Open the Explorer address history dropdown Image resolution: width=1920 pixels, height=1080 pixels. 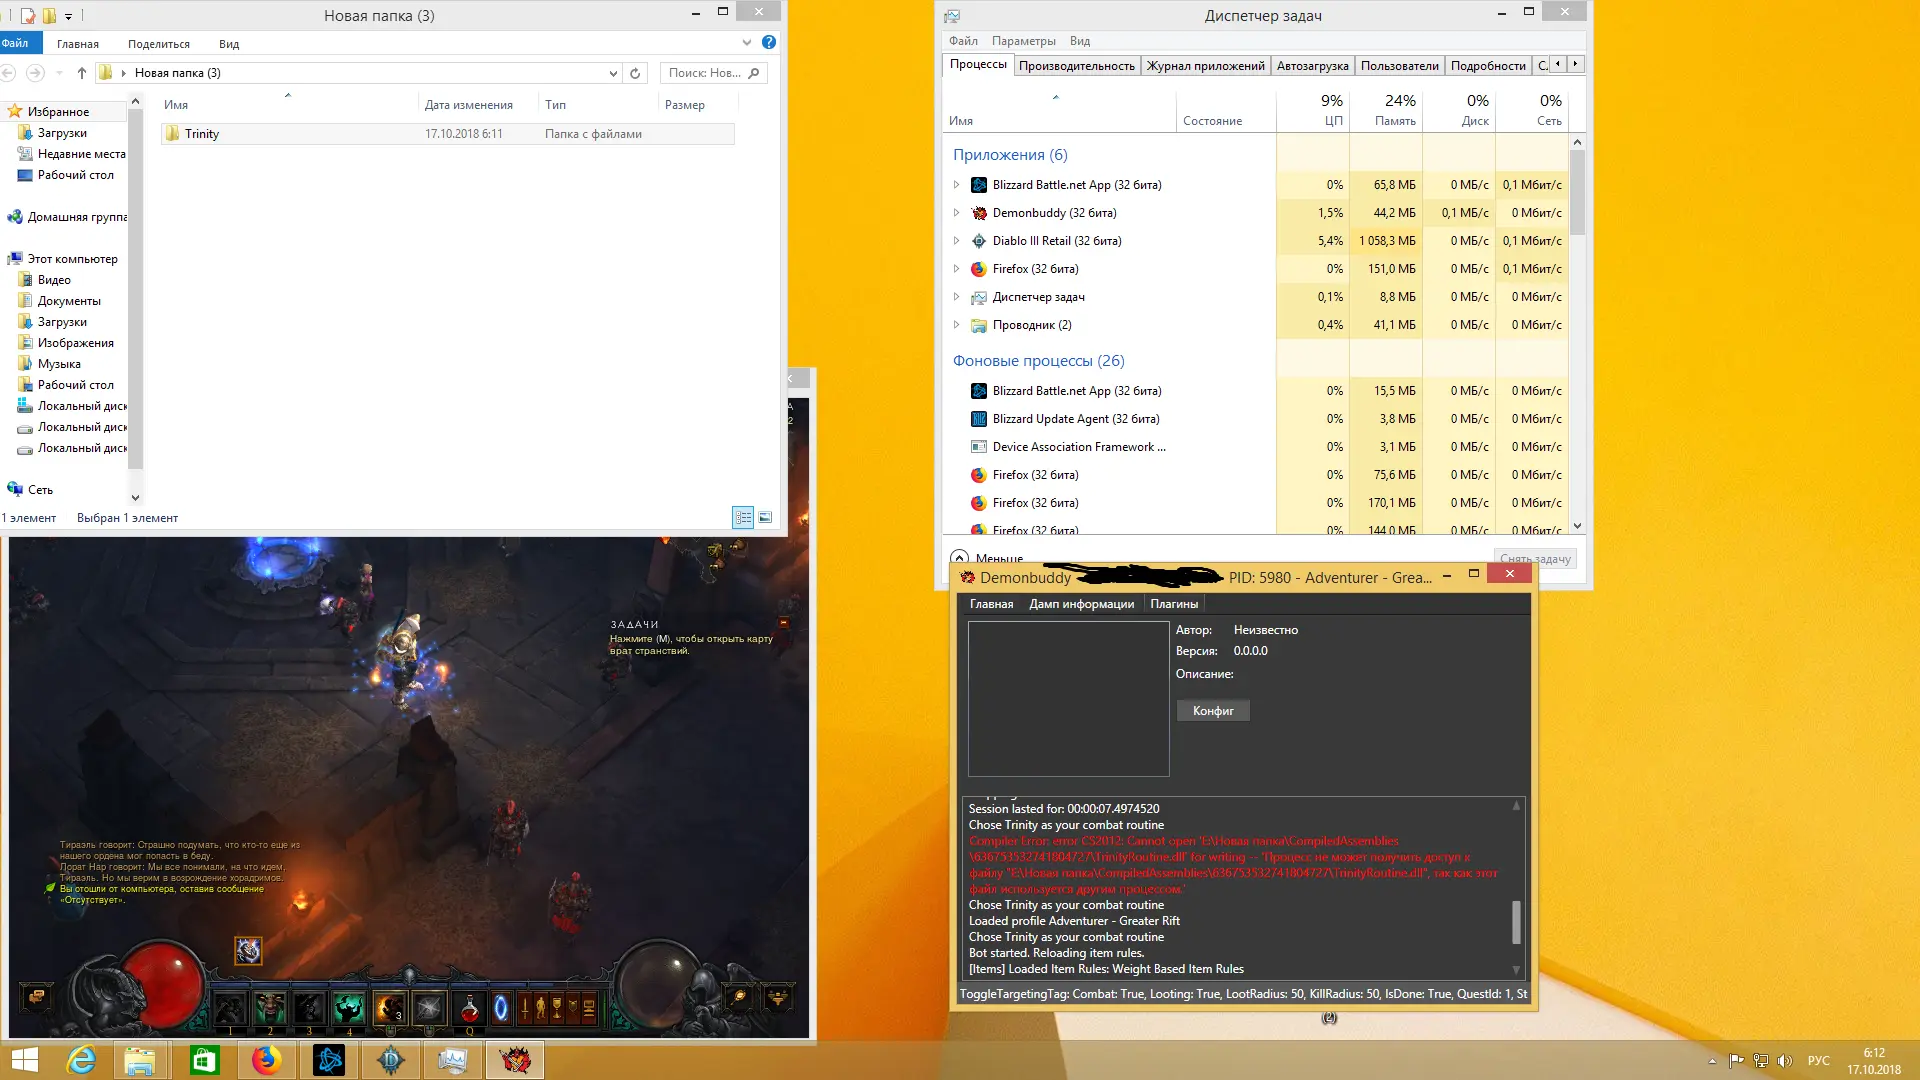pyautogui.click(x=613, y=73)
